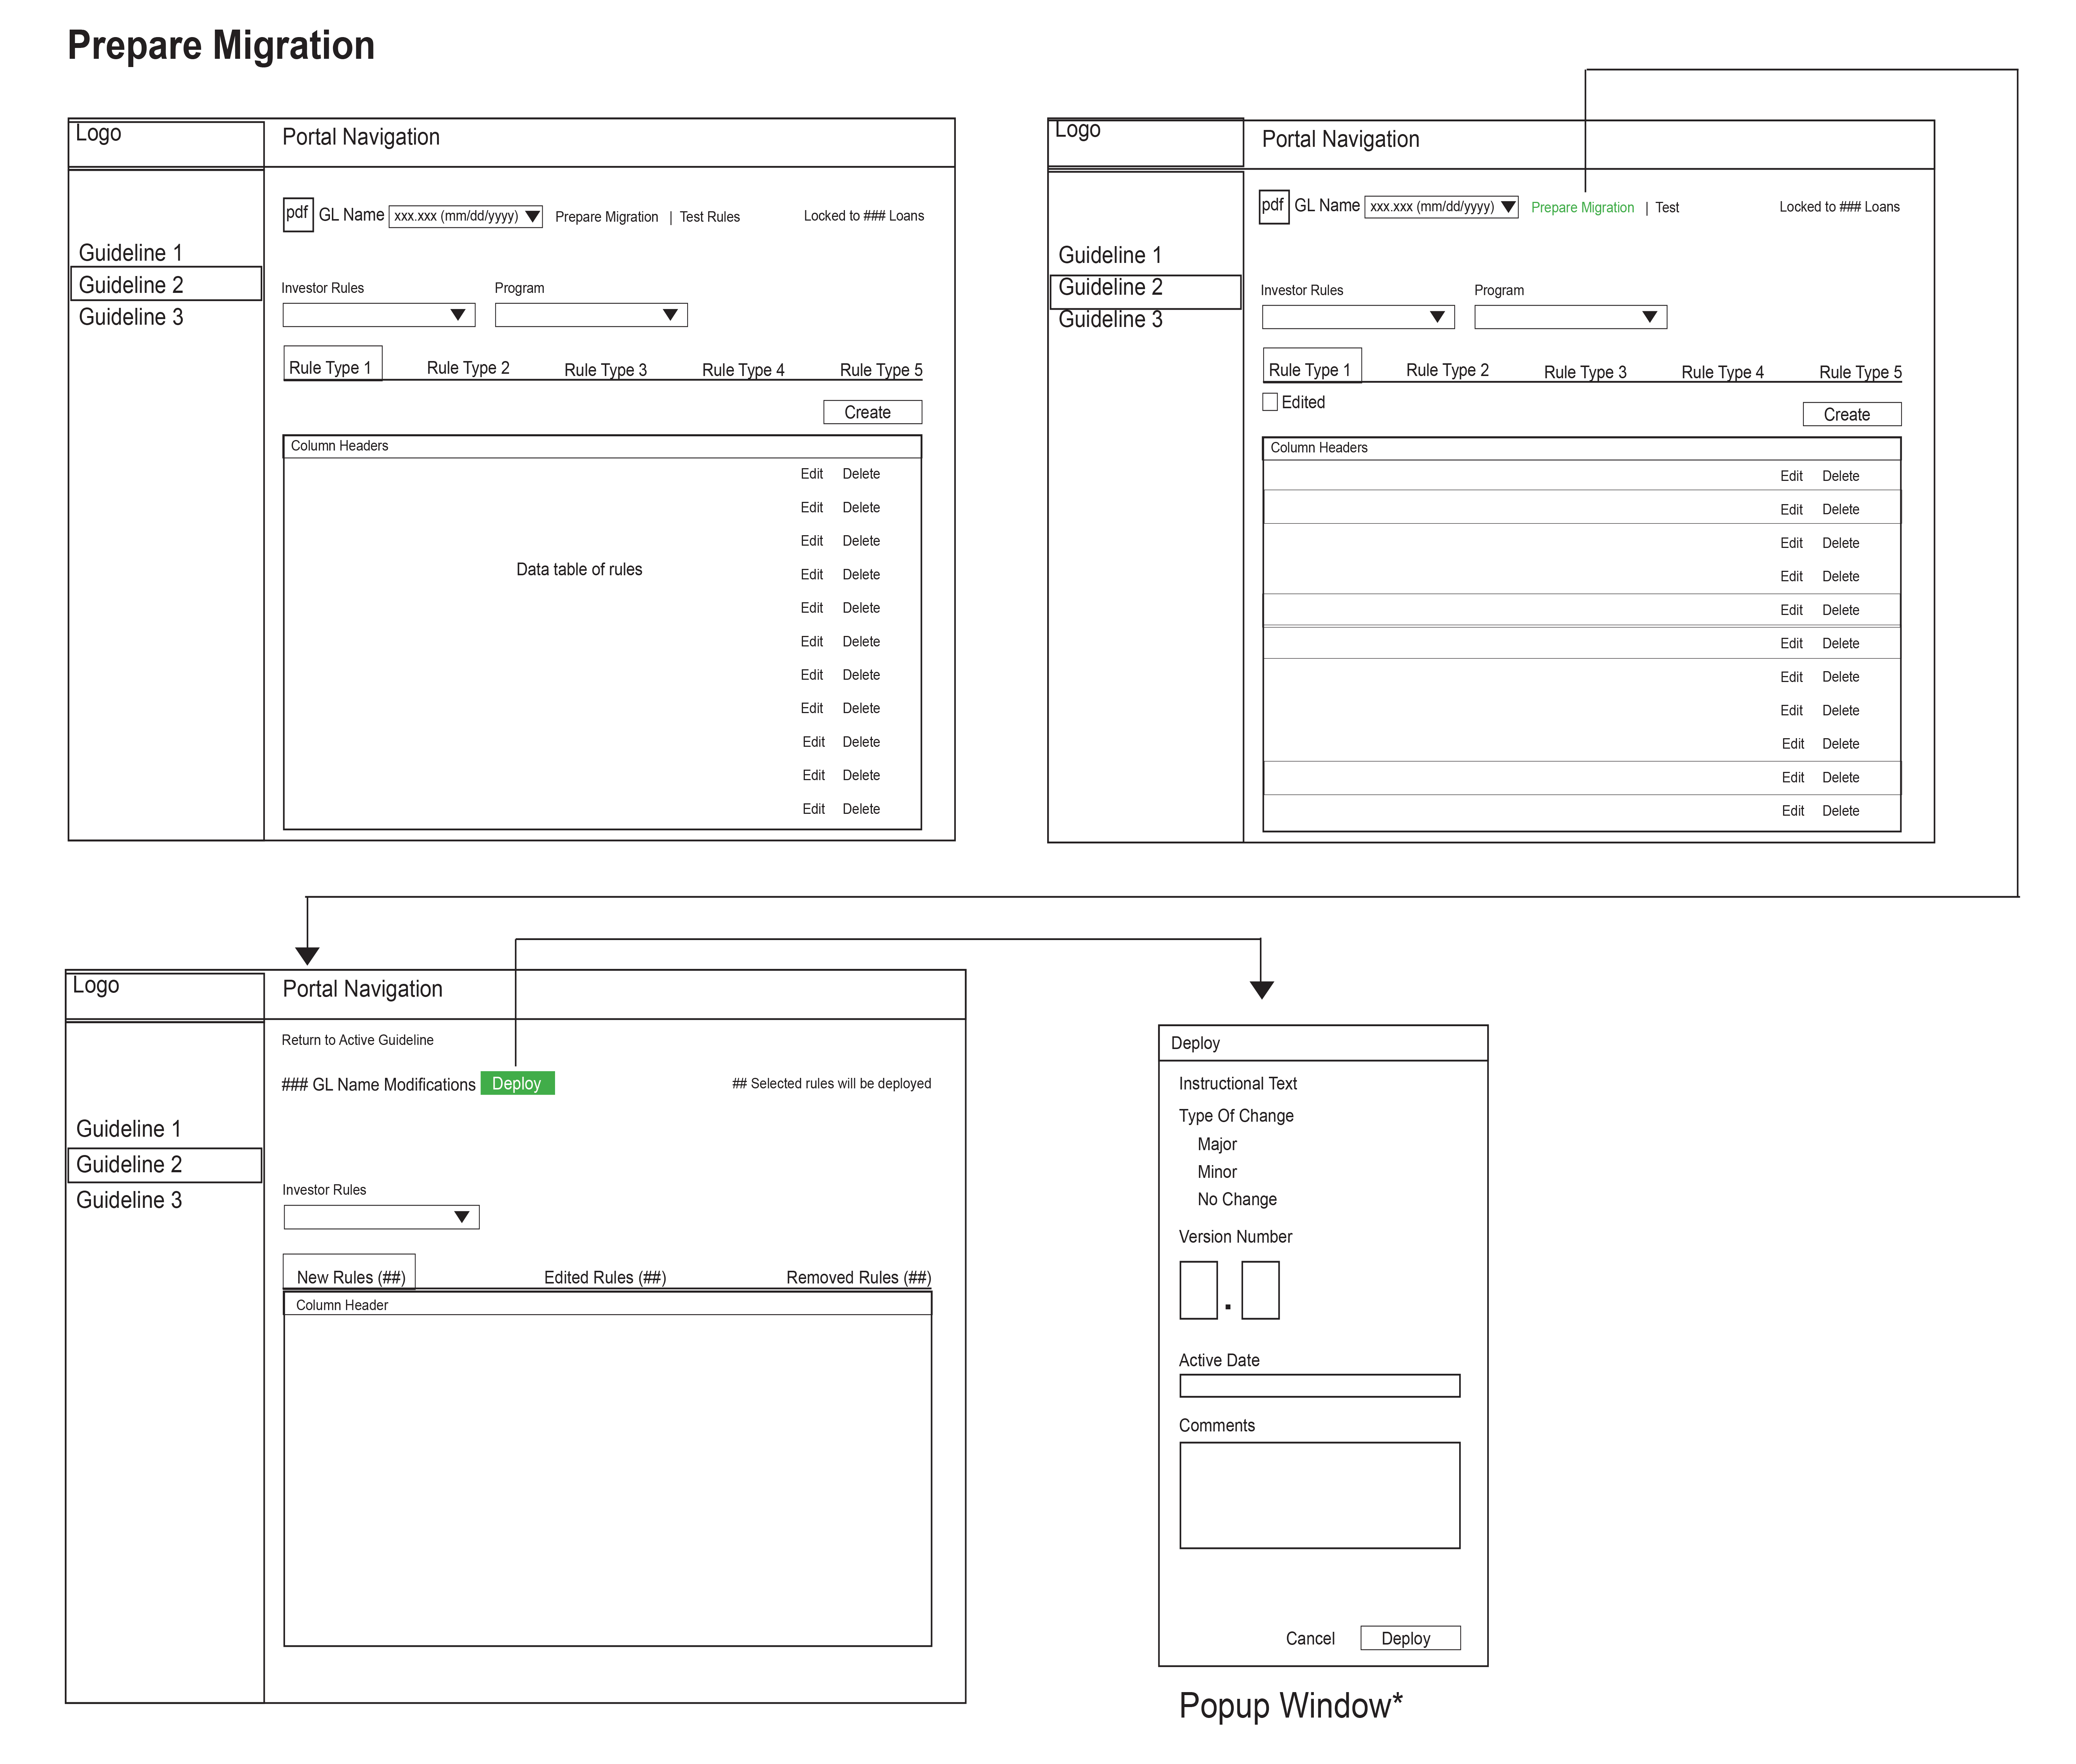The image size is (2076, 1764).
Task: Confirm with Deploy button in the popup window
Action: pyautogui.click(x=1410, y=1638)
